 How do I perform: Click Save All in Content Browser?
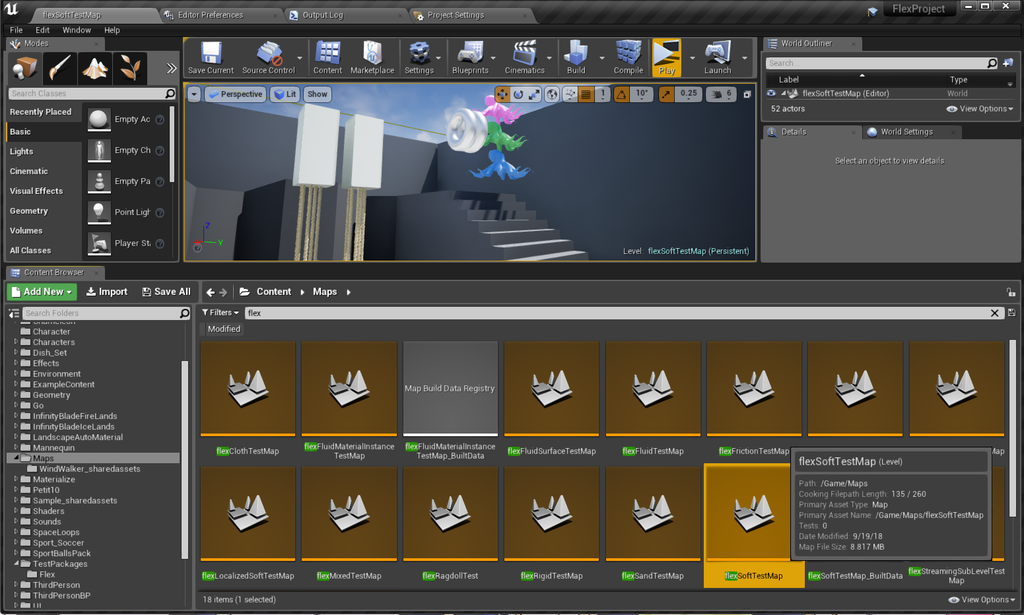(x=167, y=292)
